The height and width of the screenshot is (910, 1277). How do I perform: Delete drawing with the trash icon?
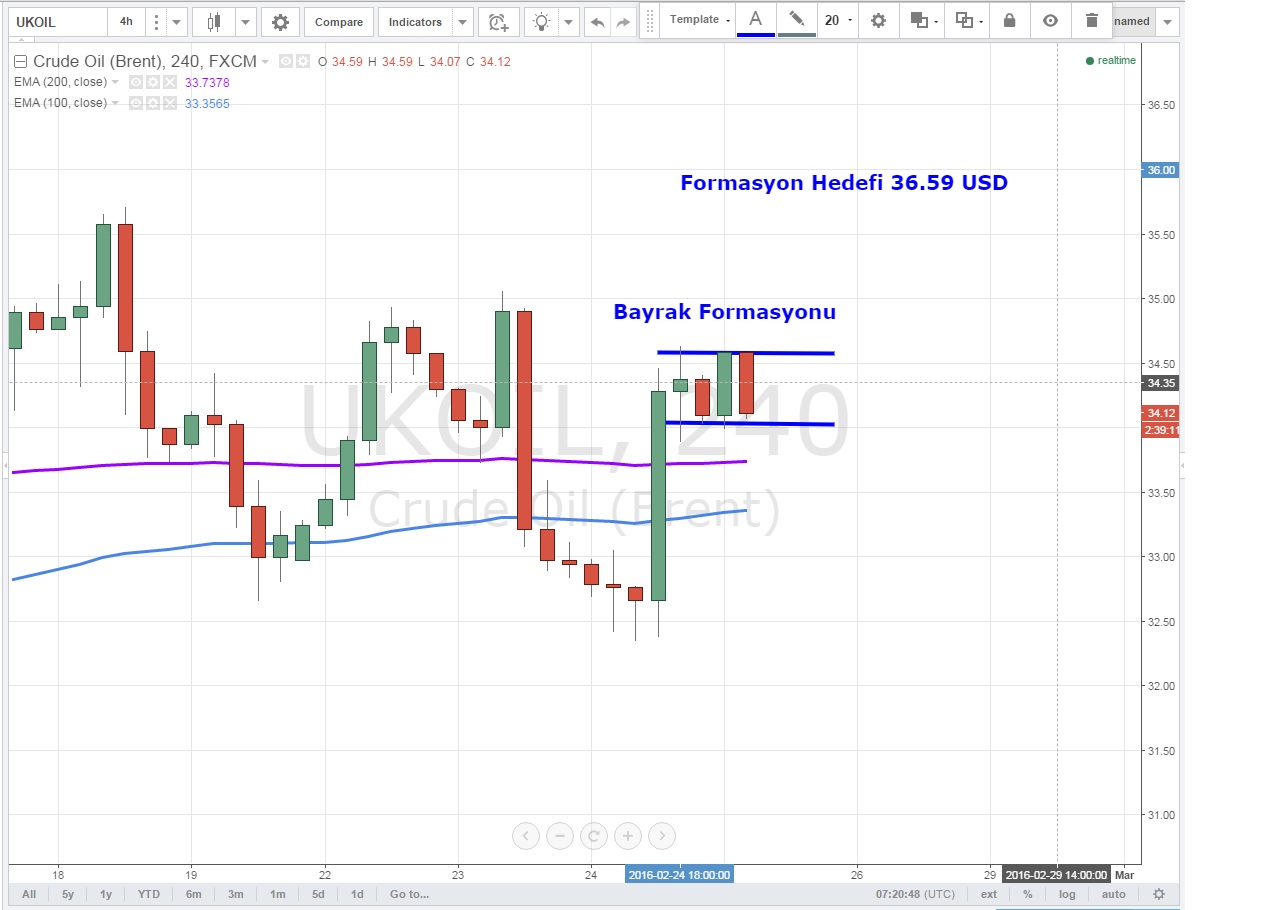tap(1091, 21)
